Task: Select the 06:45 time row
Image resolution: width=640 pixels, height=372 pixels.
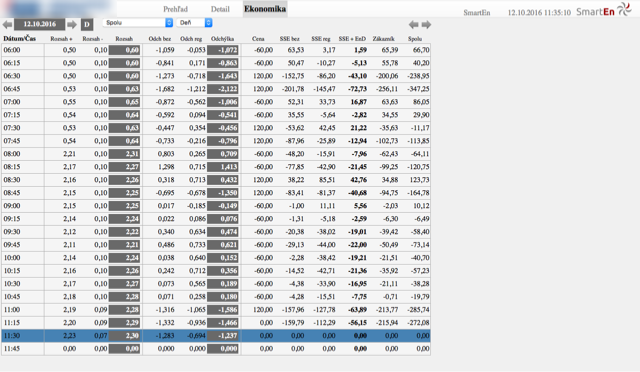Action: (216, 89)
